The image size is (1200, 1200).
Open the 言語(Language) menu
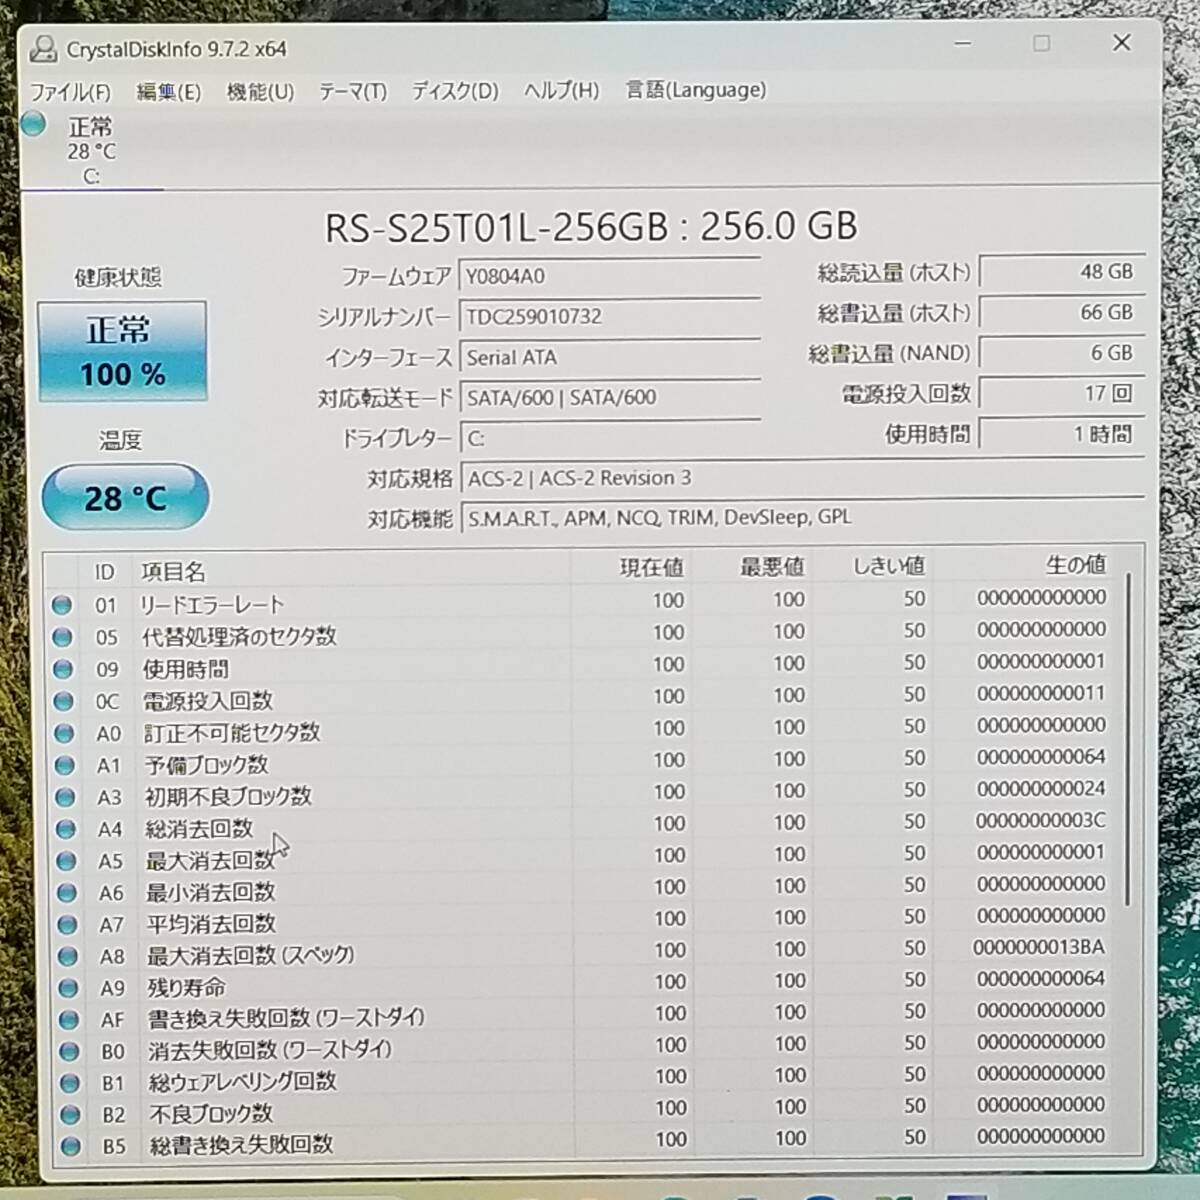pyautogui.click(x=696, y=90)
